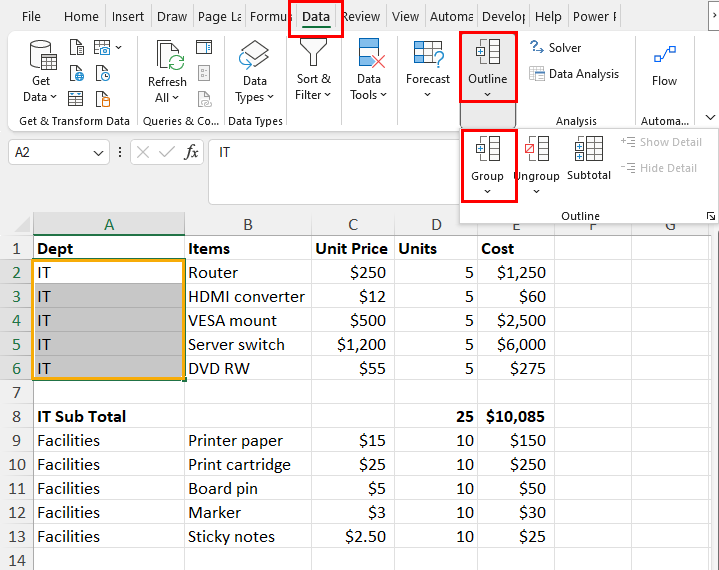
Task: Click the Recent Sources icon
Action: pos(103,73)
